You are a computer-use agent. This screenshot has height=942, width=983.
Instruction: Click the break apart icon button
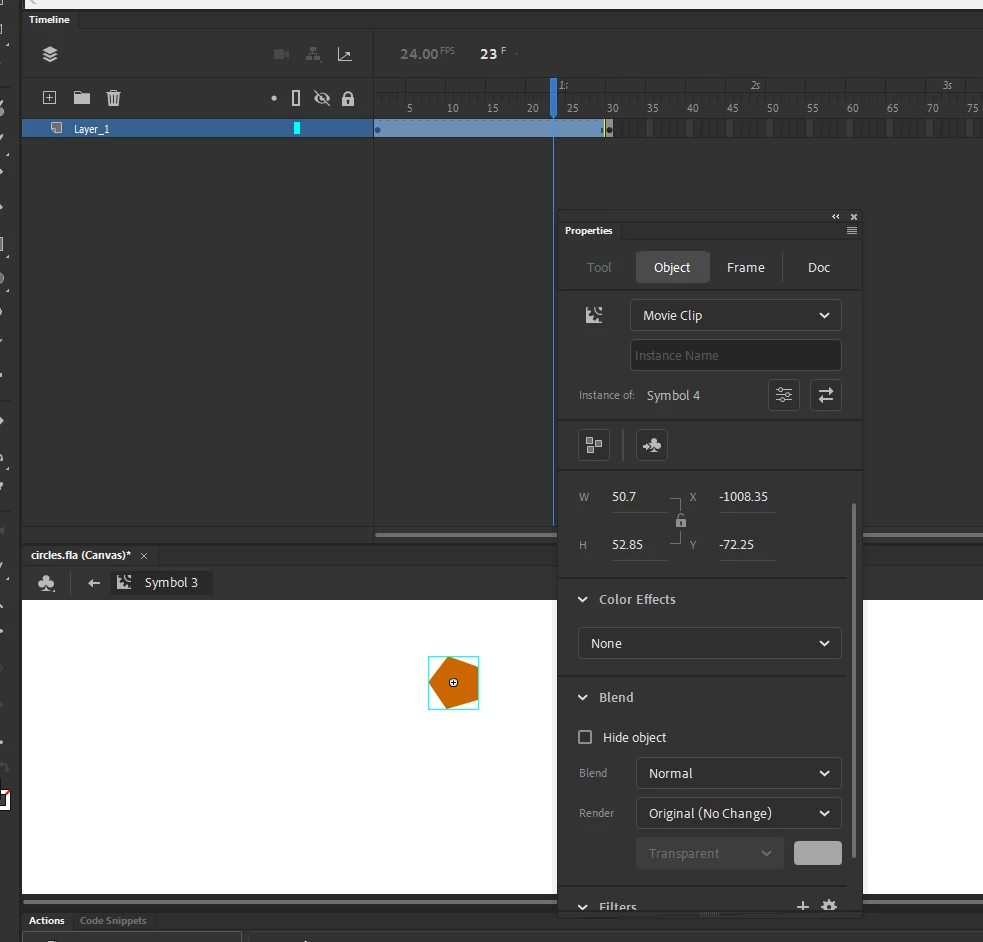pos(594,445)
